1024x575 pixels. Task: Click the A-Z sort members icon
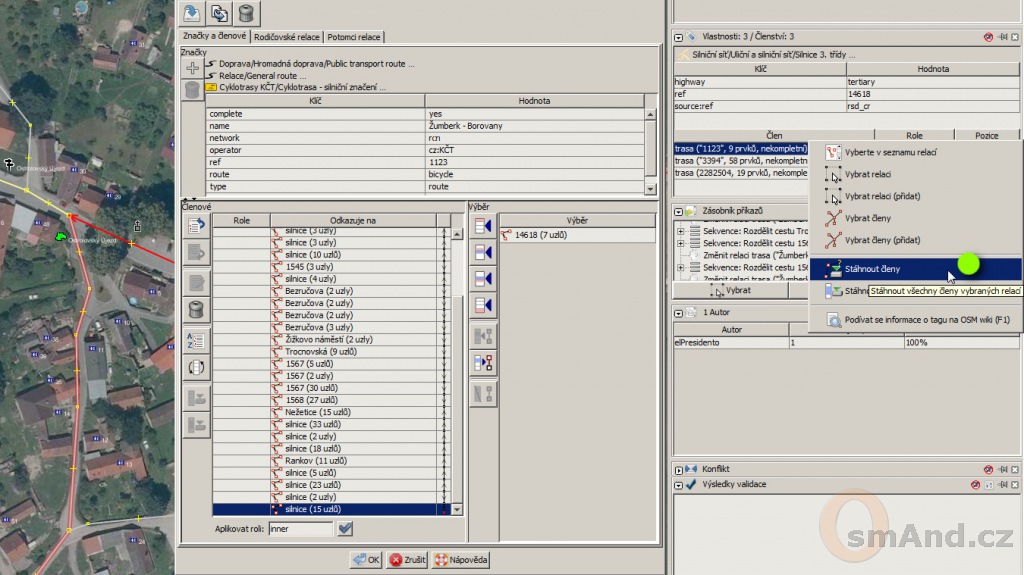tap(196, 340)
